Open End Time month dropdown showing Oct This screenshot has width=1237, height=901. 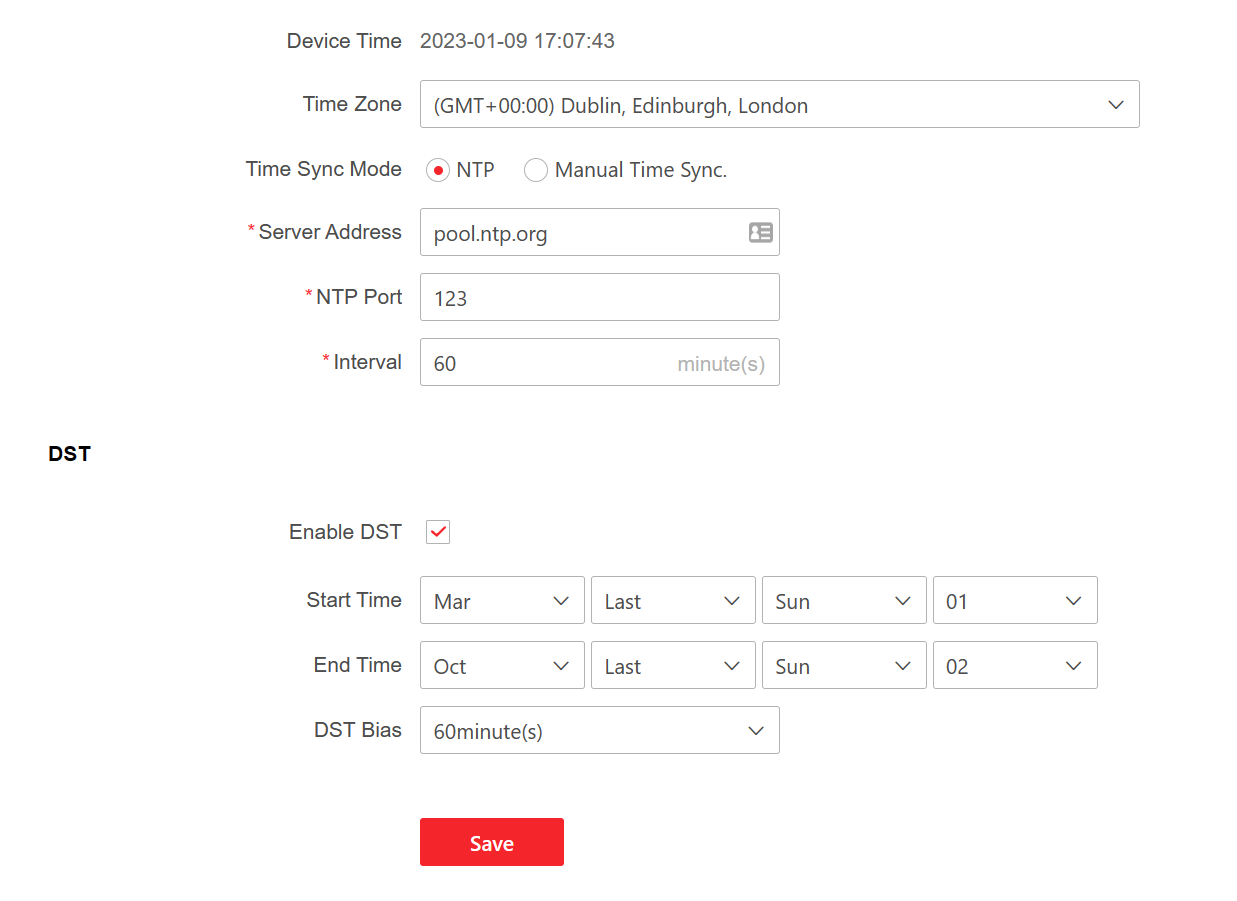pyautogui.click(x=502, y=666)
